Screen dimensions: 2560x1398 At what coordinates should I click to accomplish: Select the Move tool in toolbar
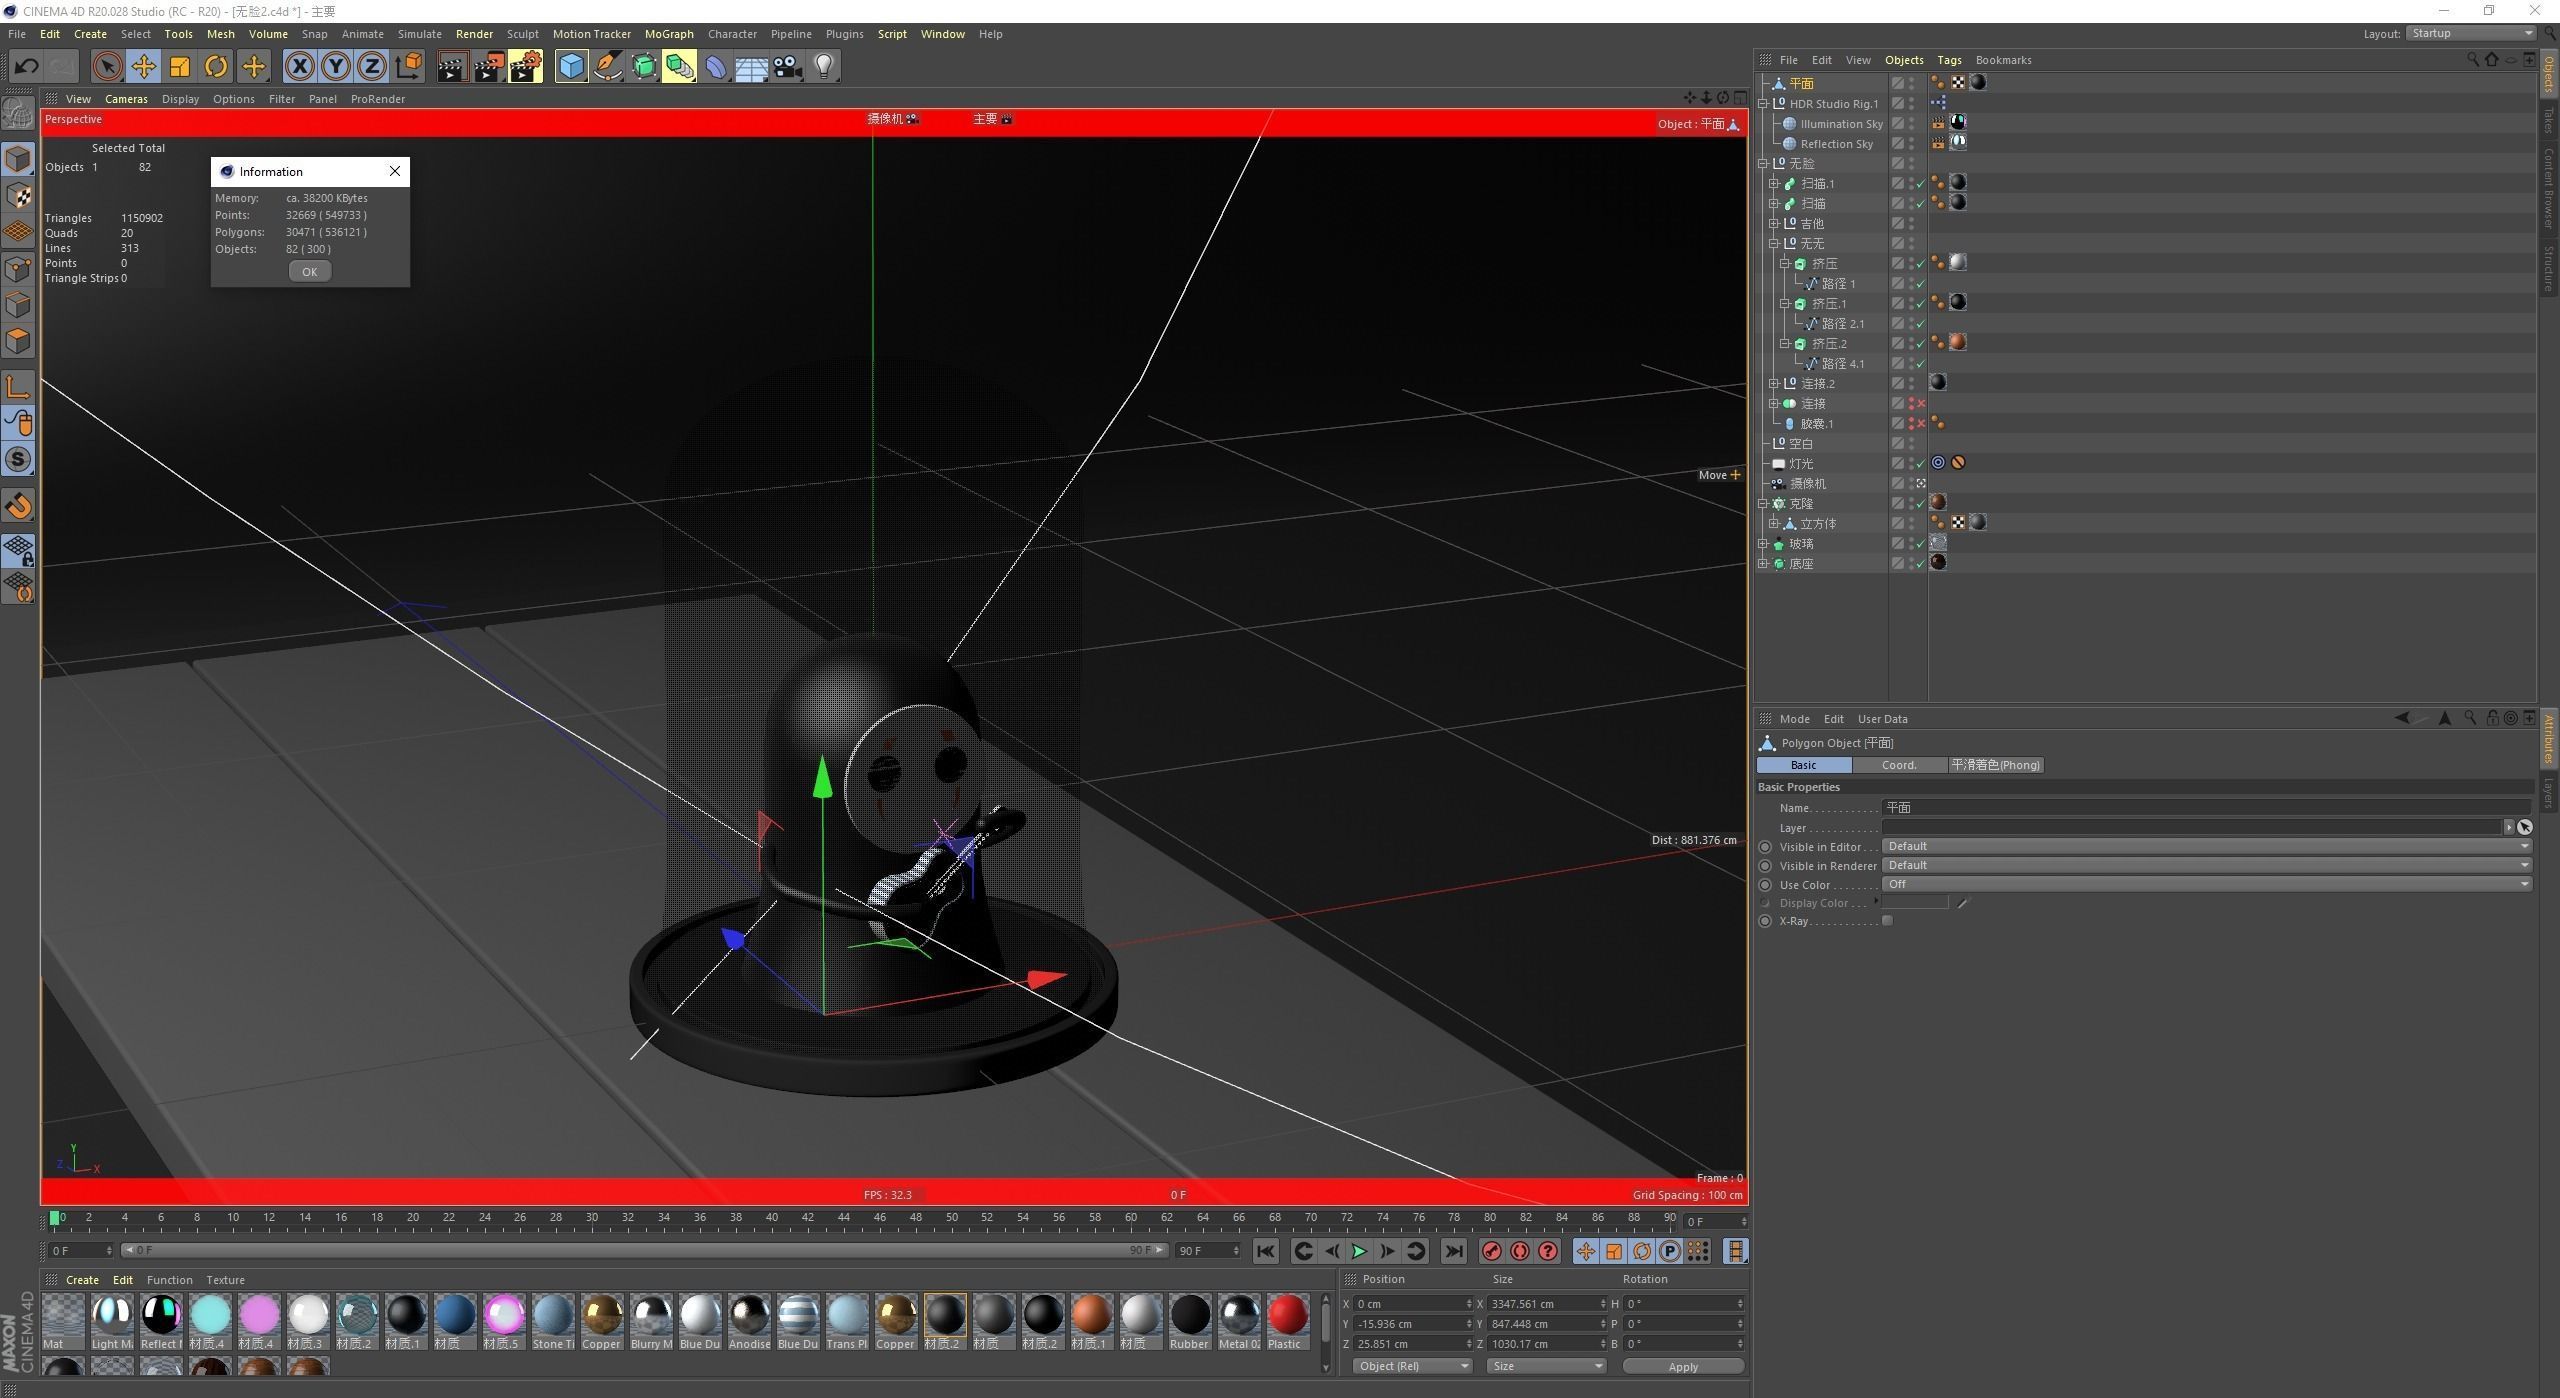[143, 67]
